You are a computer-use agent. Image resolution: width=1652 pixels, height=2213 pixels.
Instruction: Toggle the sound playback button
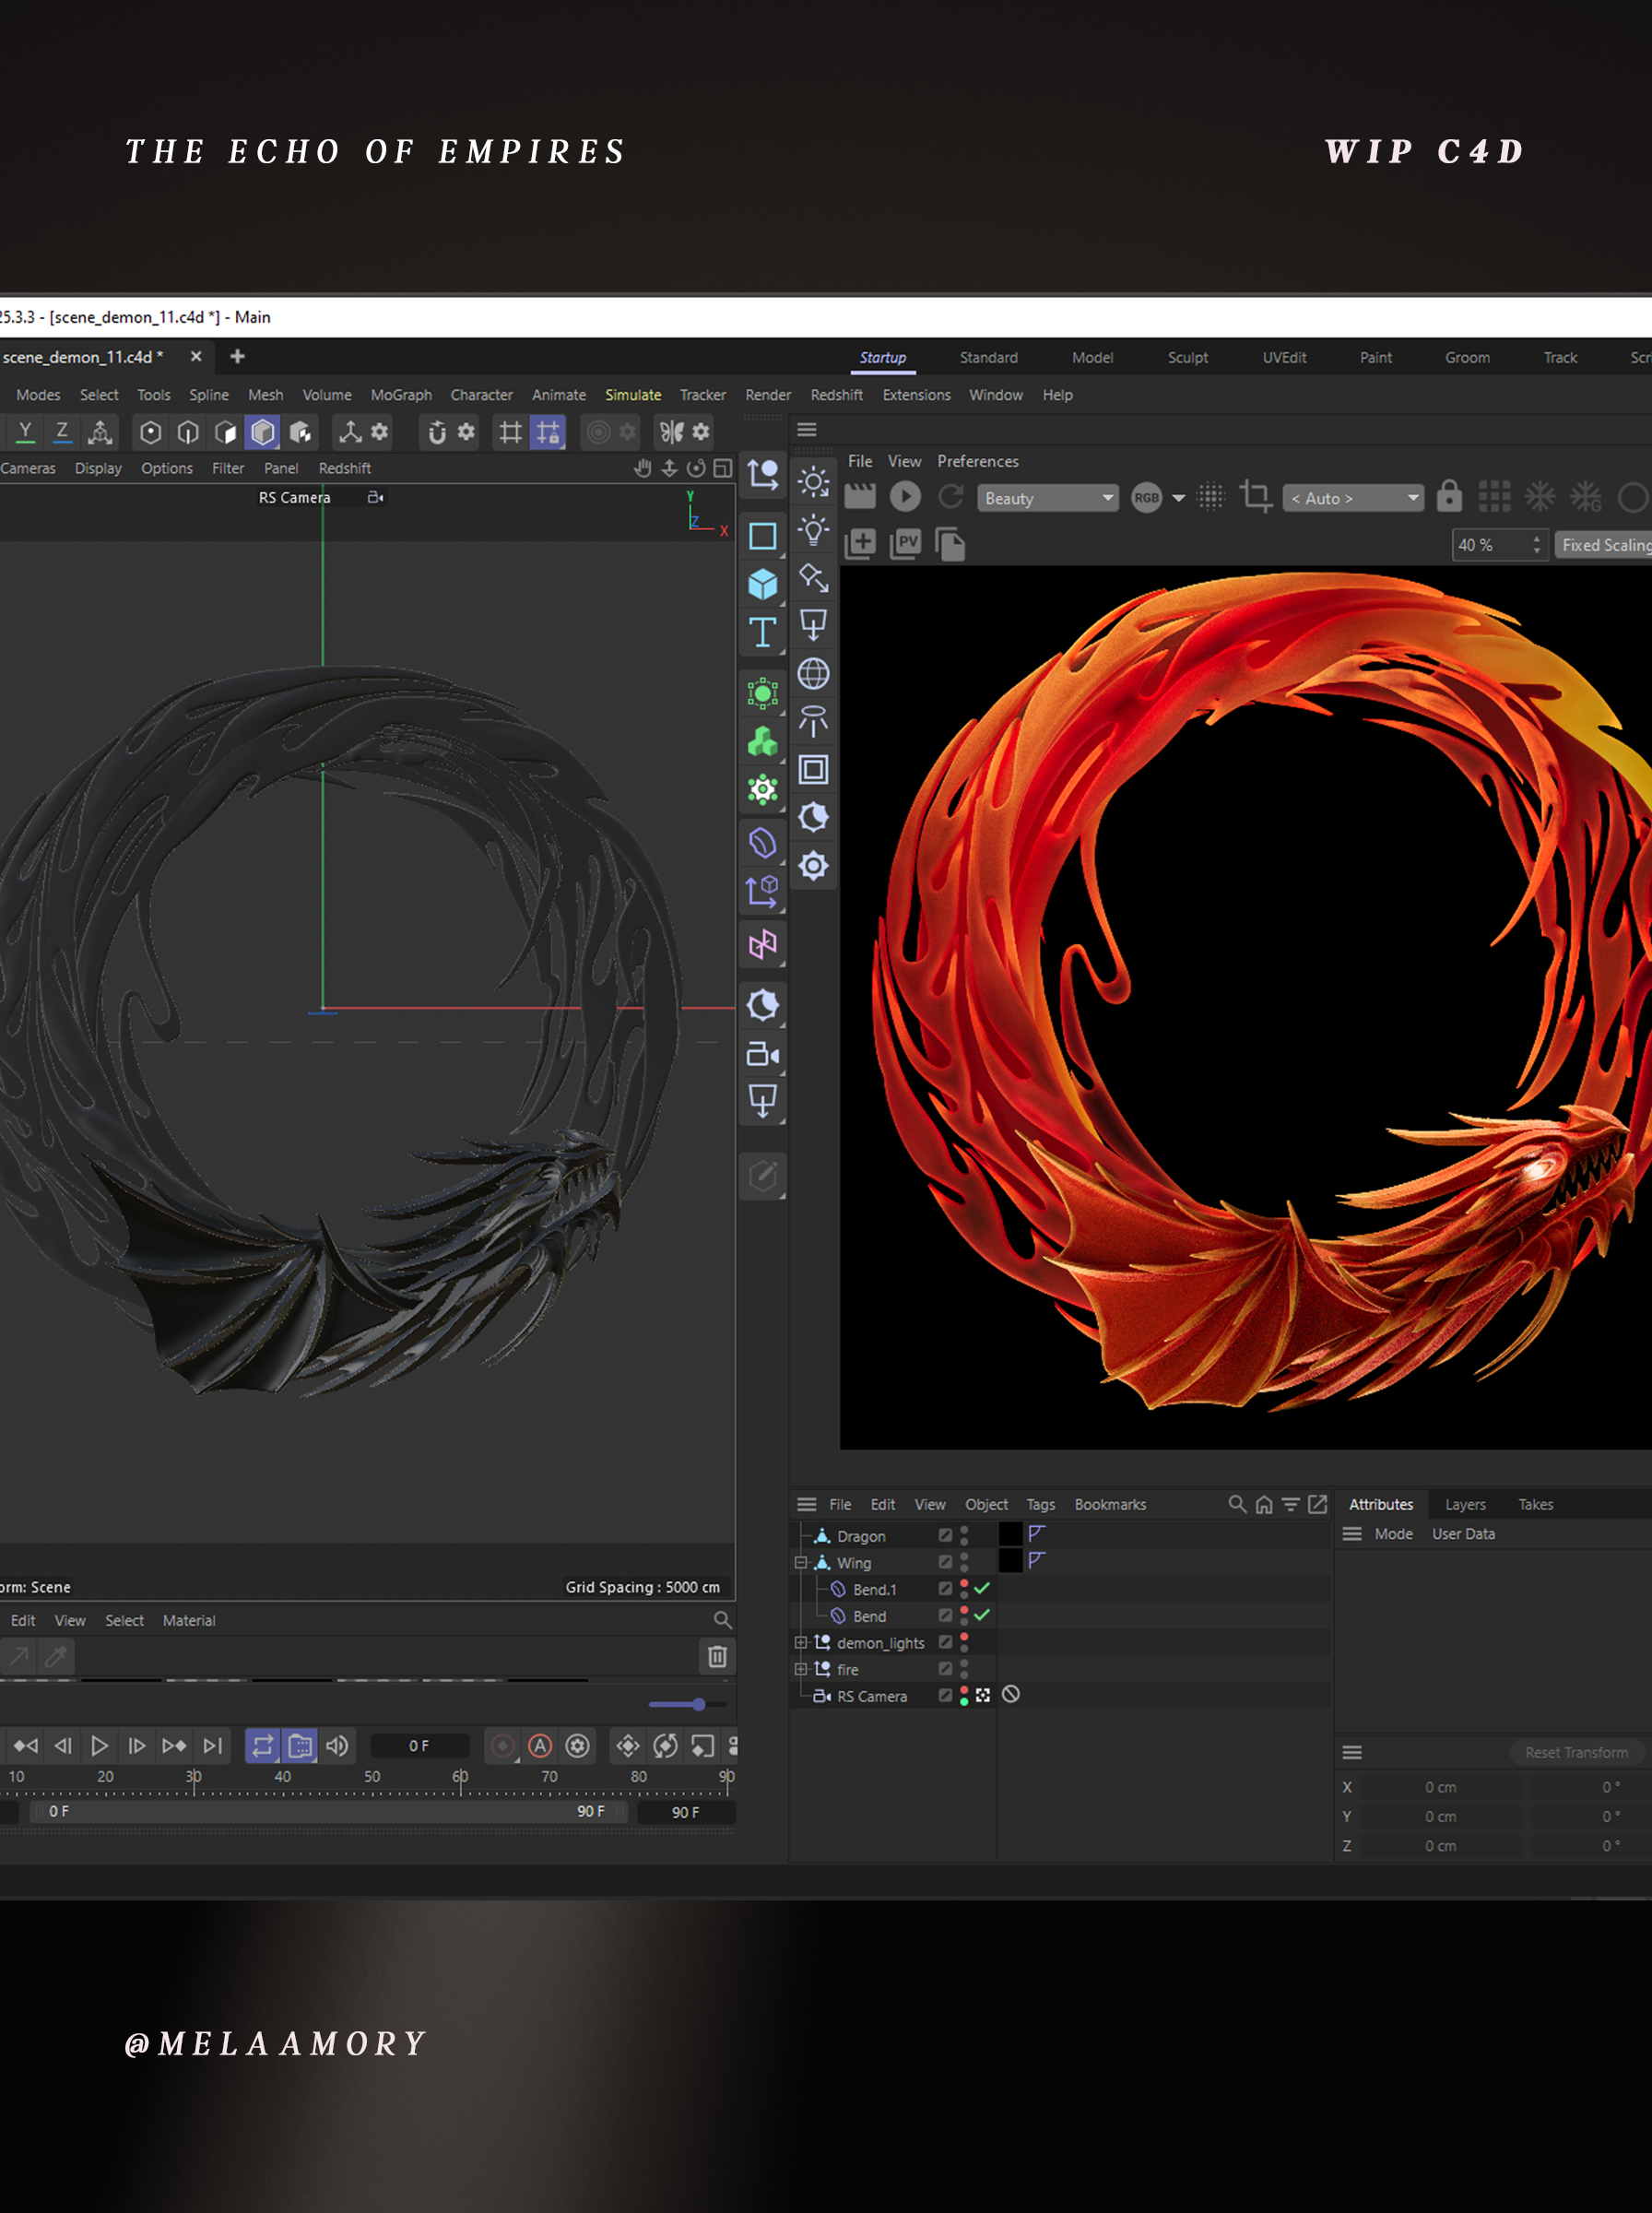click(337, 1746)
